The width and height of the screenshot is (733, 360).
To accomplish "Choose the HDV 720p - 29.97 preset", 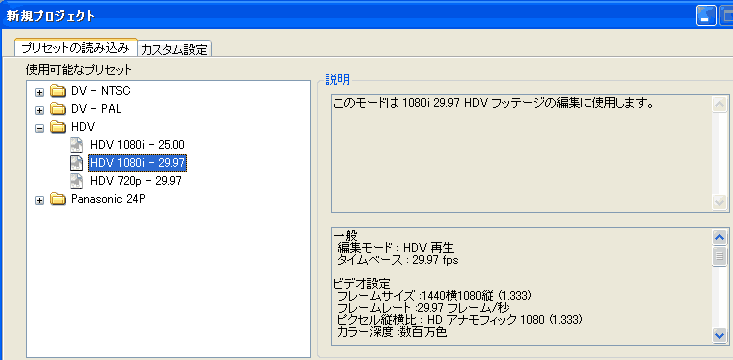I will [x=136, y=181].
